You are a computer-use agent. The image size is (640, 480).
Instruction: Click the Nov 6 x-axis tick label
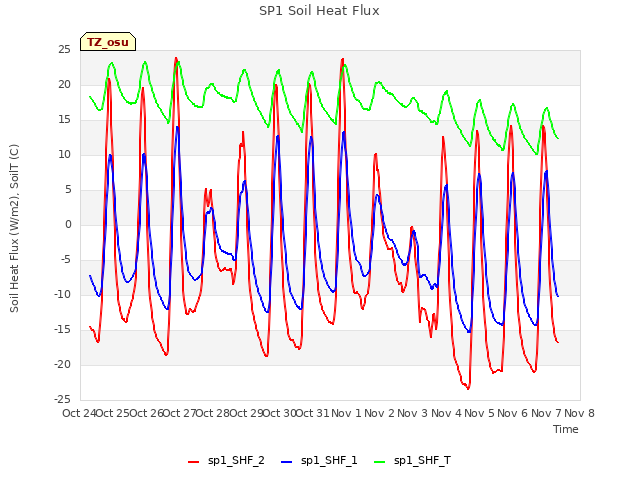pos(513,413)
